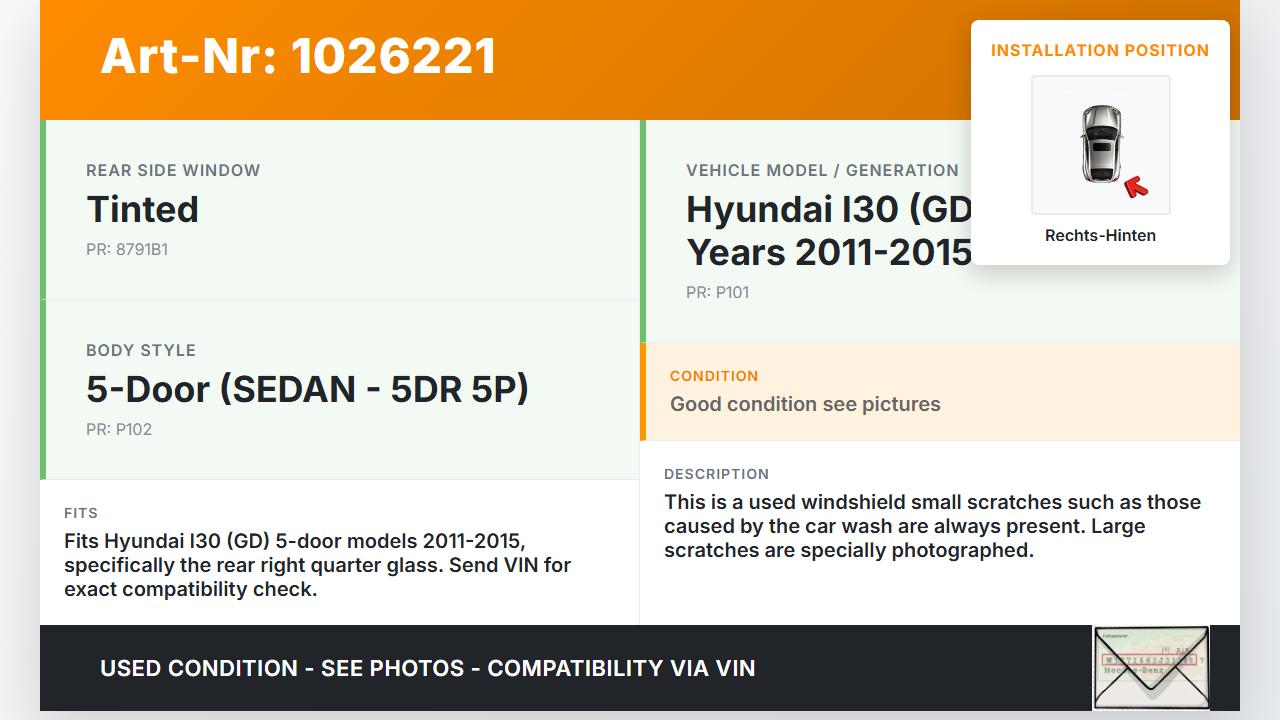Click PR code 8791B1
Viewport: 1280px width, 720px height.
pyautogui.click(x=127, y=249)
